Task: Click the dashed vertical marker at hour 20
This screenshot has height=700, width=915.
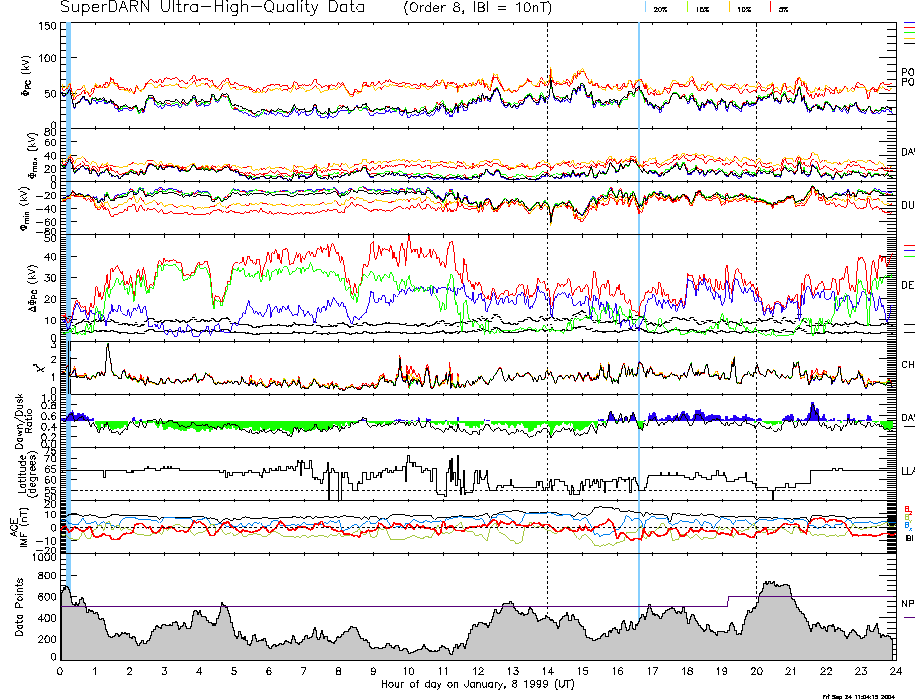Action: pyautogui.click(x=756, y=300)
